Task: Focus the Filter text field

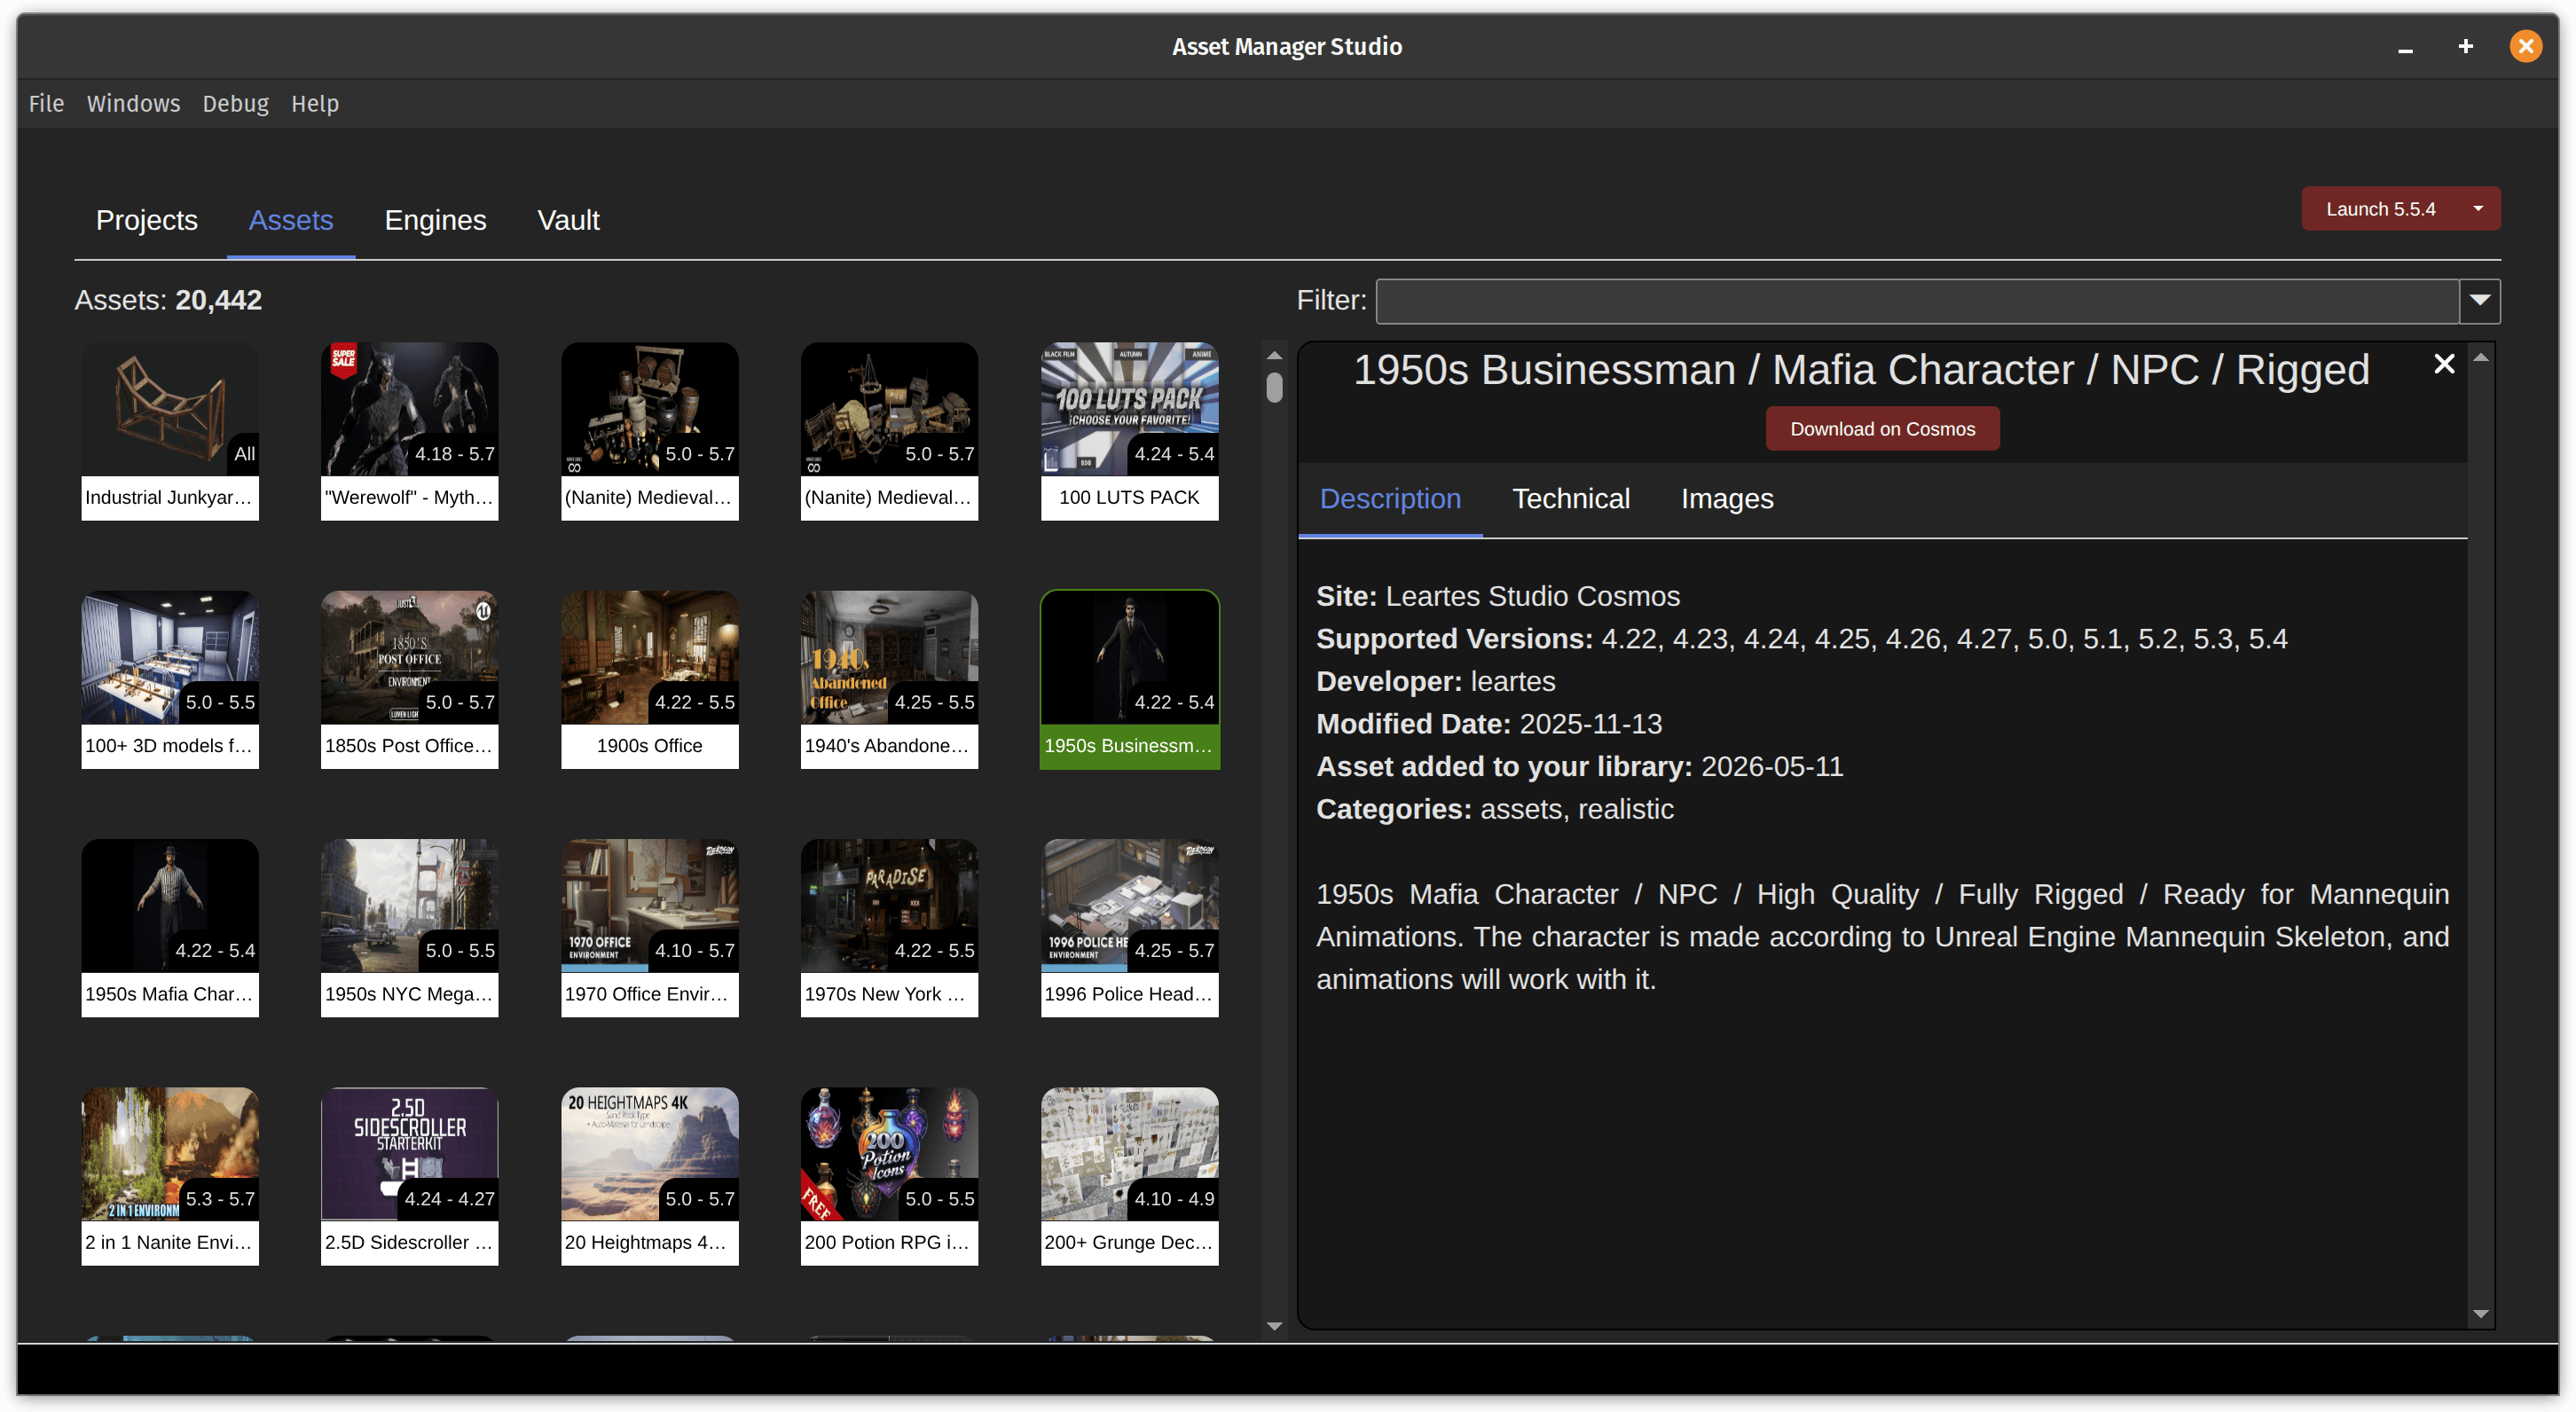Action: click(1917, 300)
